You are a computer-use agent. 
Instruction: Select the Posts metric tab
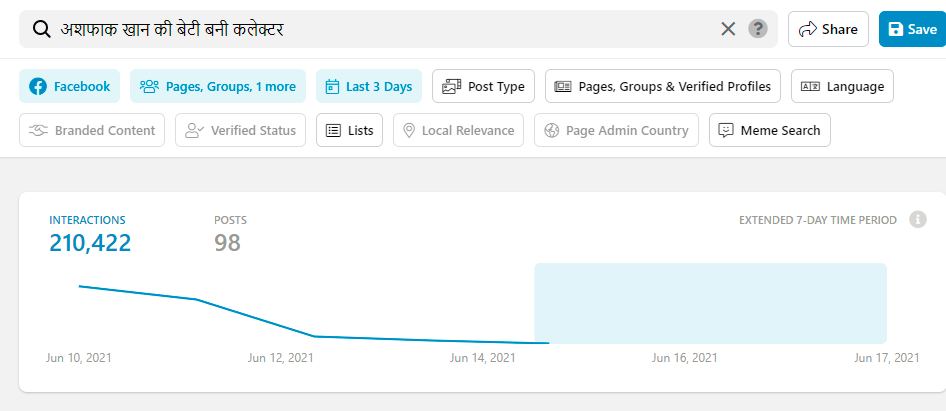229,232
